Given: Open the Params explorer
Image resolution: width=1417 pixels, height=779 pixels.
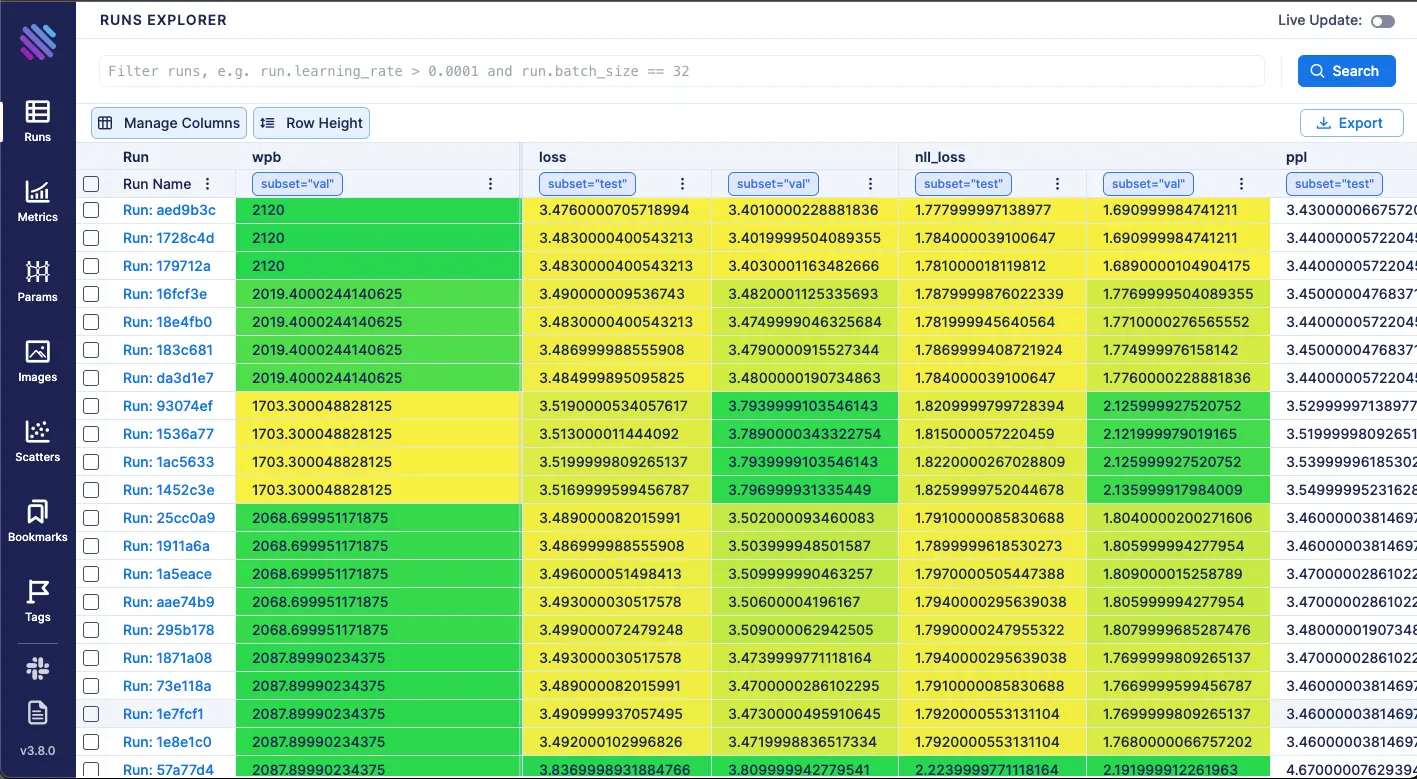Looking at the screenshot, I should 38,281.
